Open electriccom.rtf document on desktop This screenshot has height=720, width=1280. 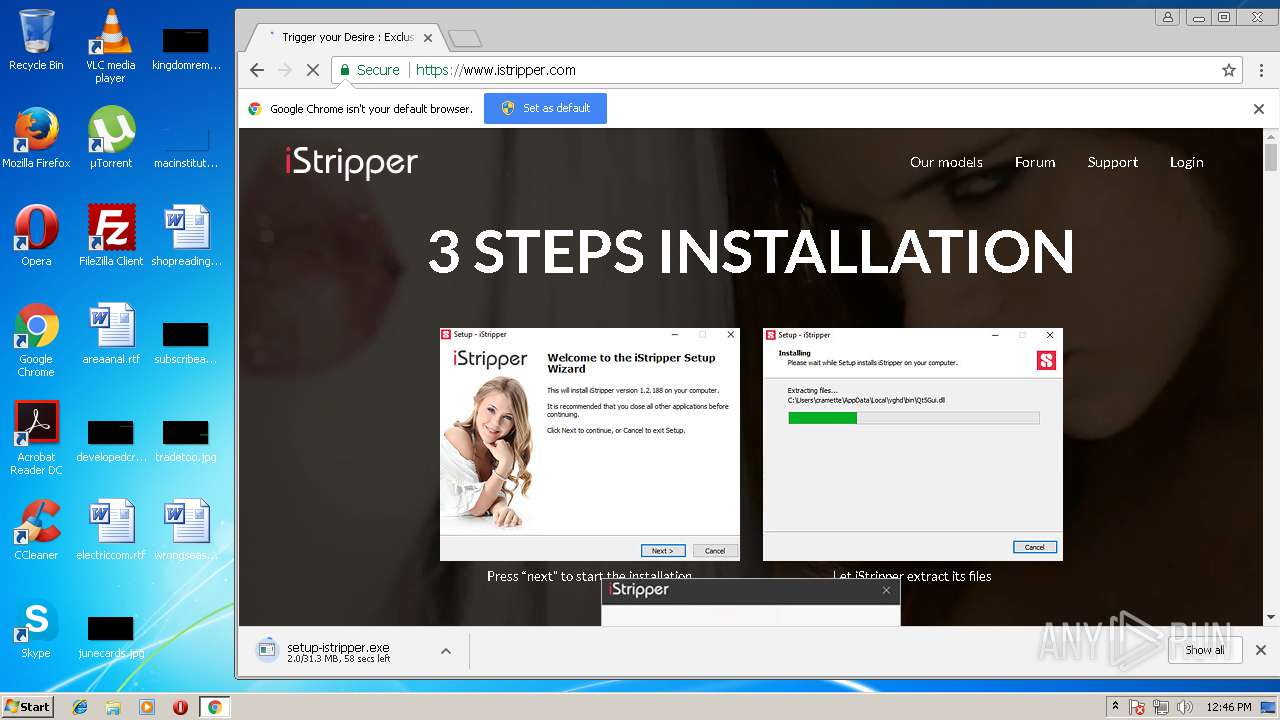pos(111,530)
